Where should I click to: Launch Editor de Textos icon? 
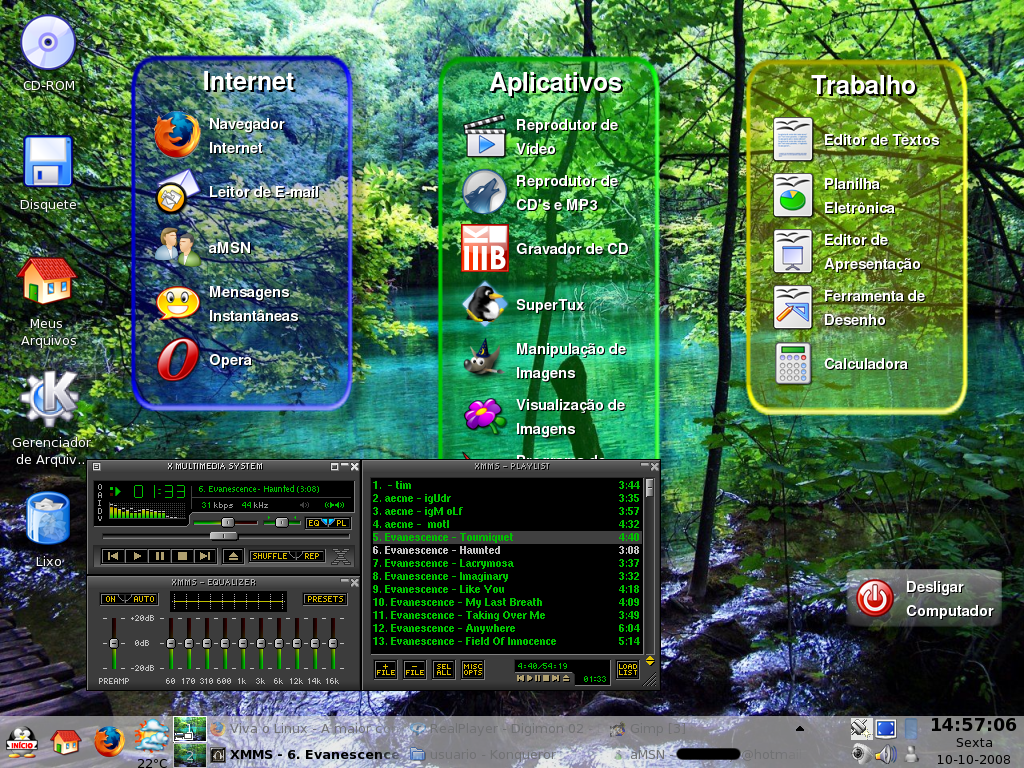click(793, 139)
